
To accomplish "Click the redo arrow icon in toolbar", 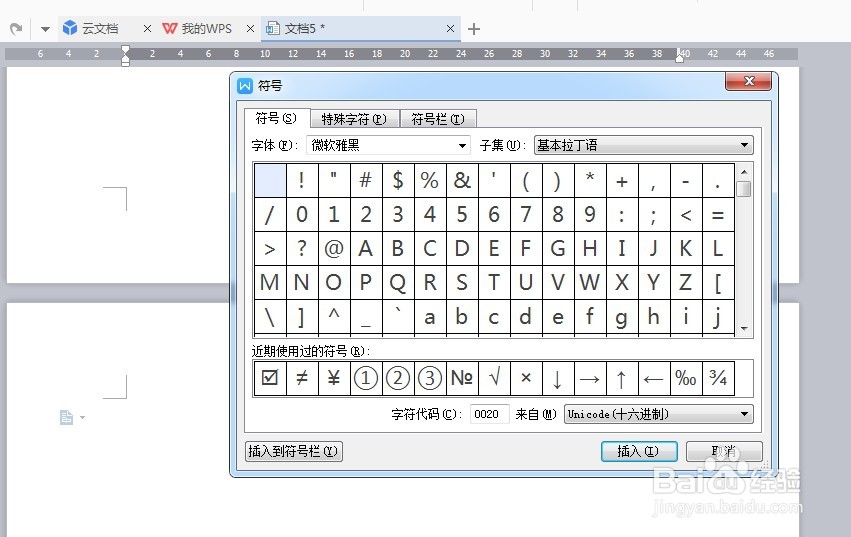I will tap(16, 28).
